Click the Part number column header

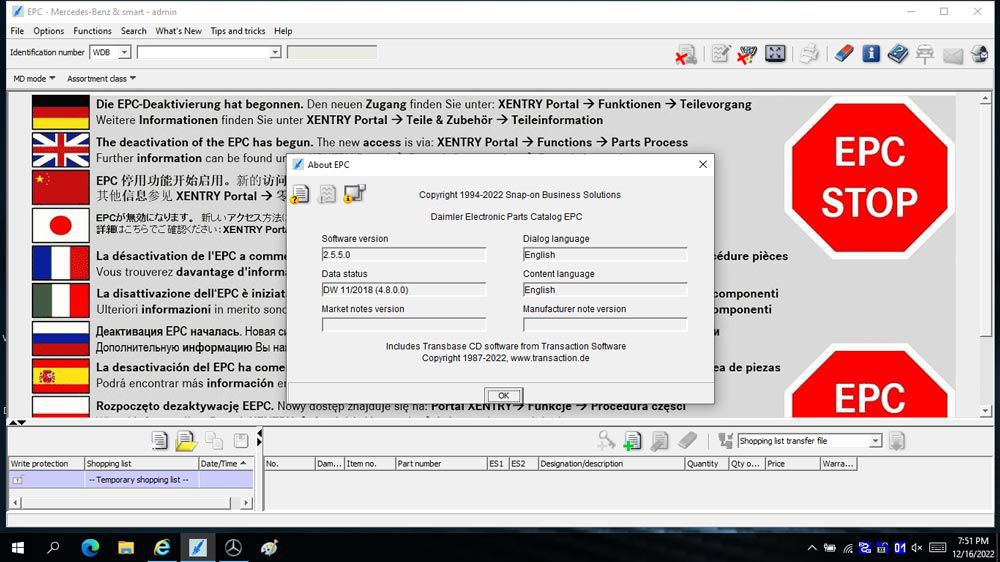441,464
